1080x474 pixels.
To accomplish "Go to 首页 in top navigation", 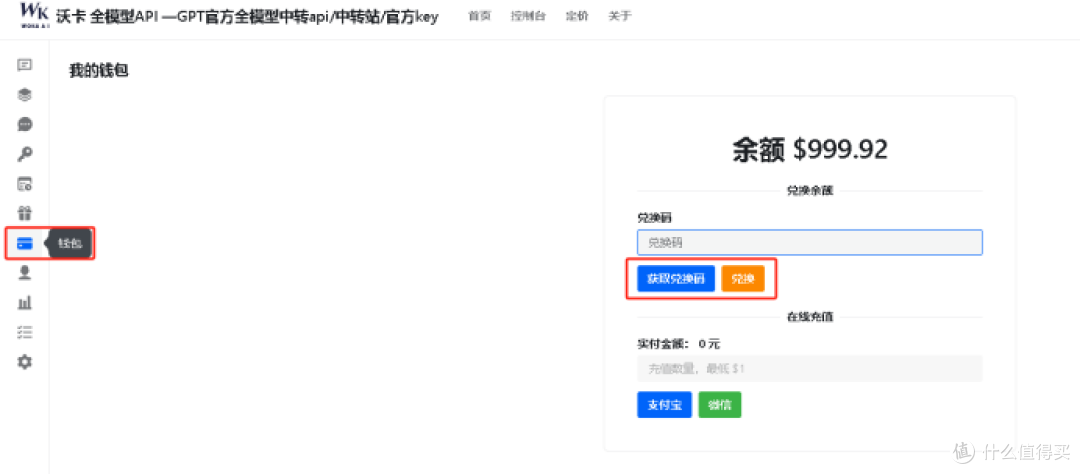I will tap(479, 16).
